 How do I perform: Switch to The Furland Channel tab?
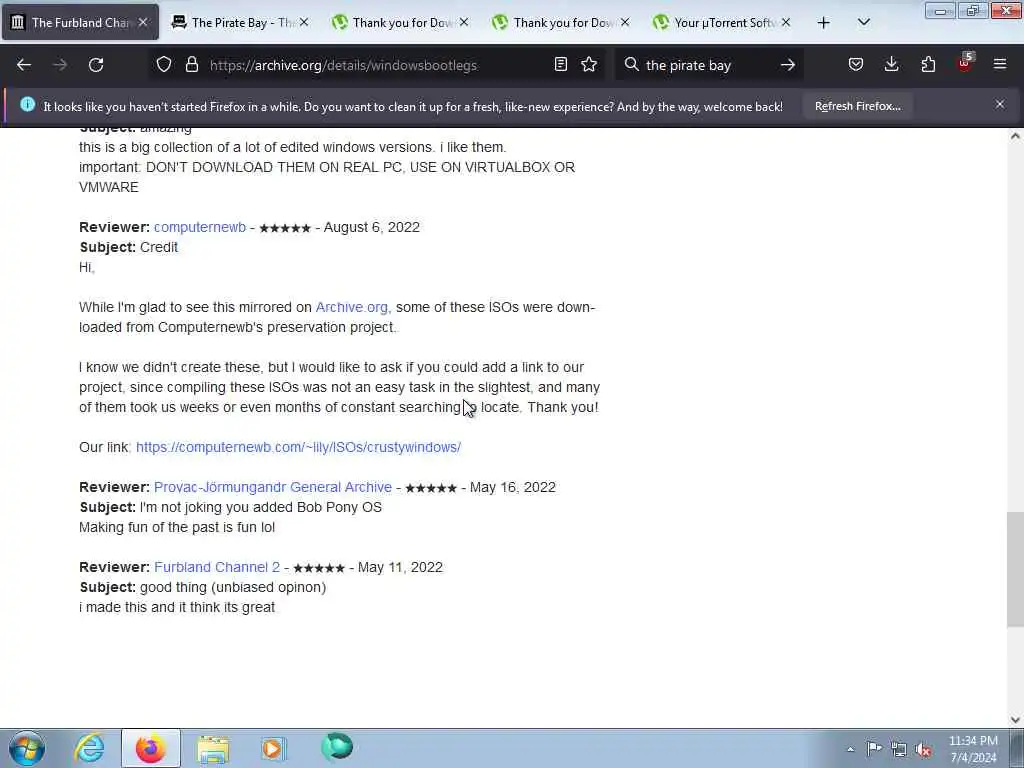tap(80, 23)
